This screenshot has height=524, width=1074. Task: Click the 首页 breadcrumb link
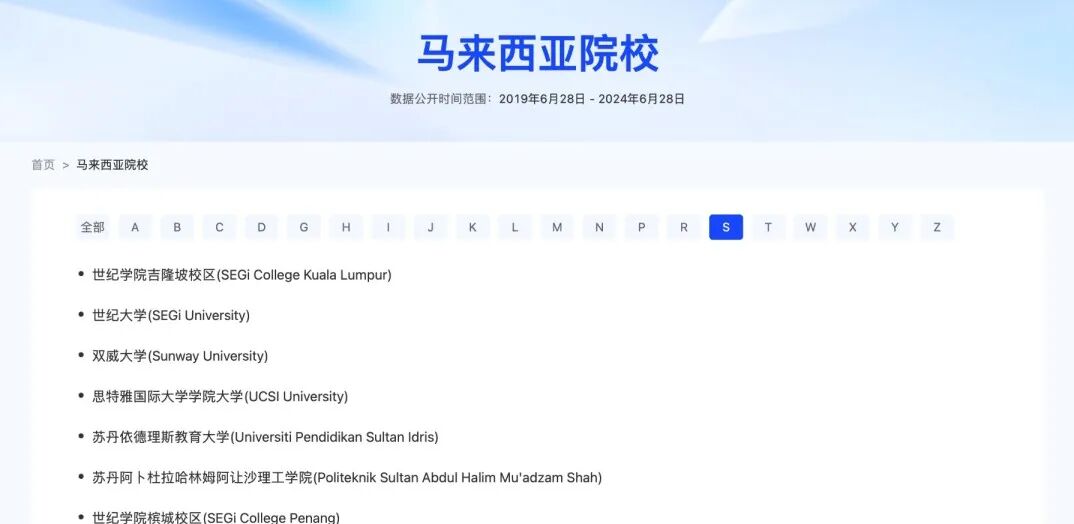pyautogui.click(x=43, y=165)
